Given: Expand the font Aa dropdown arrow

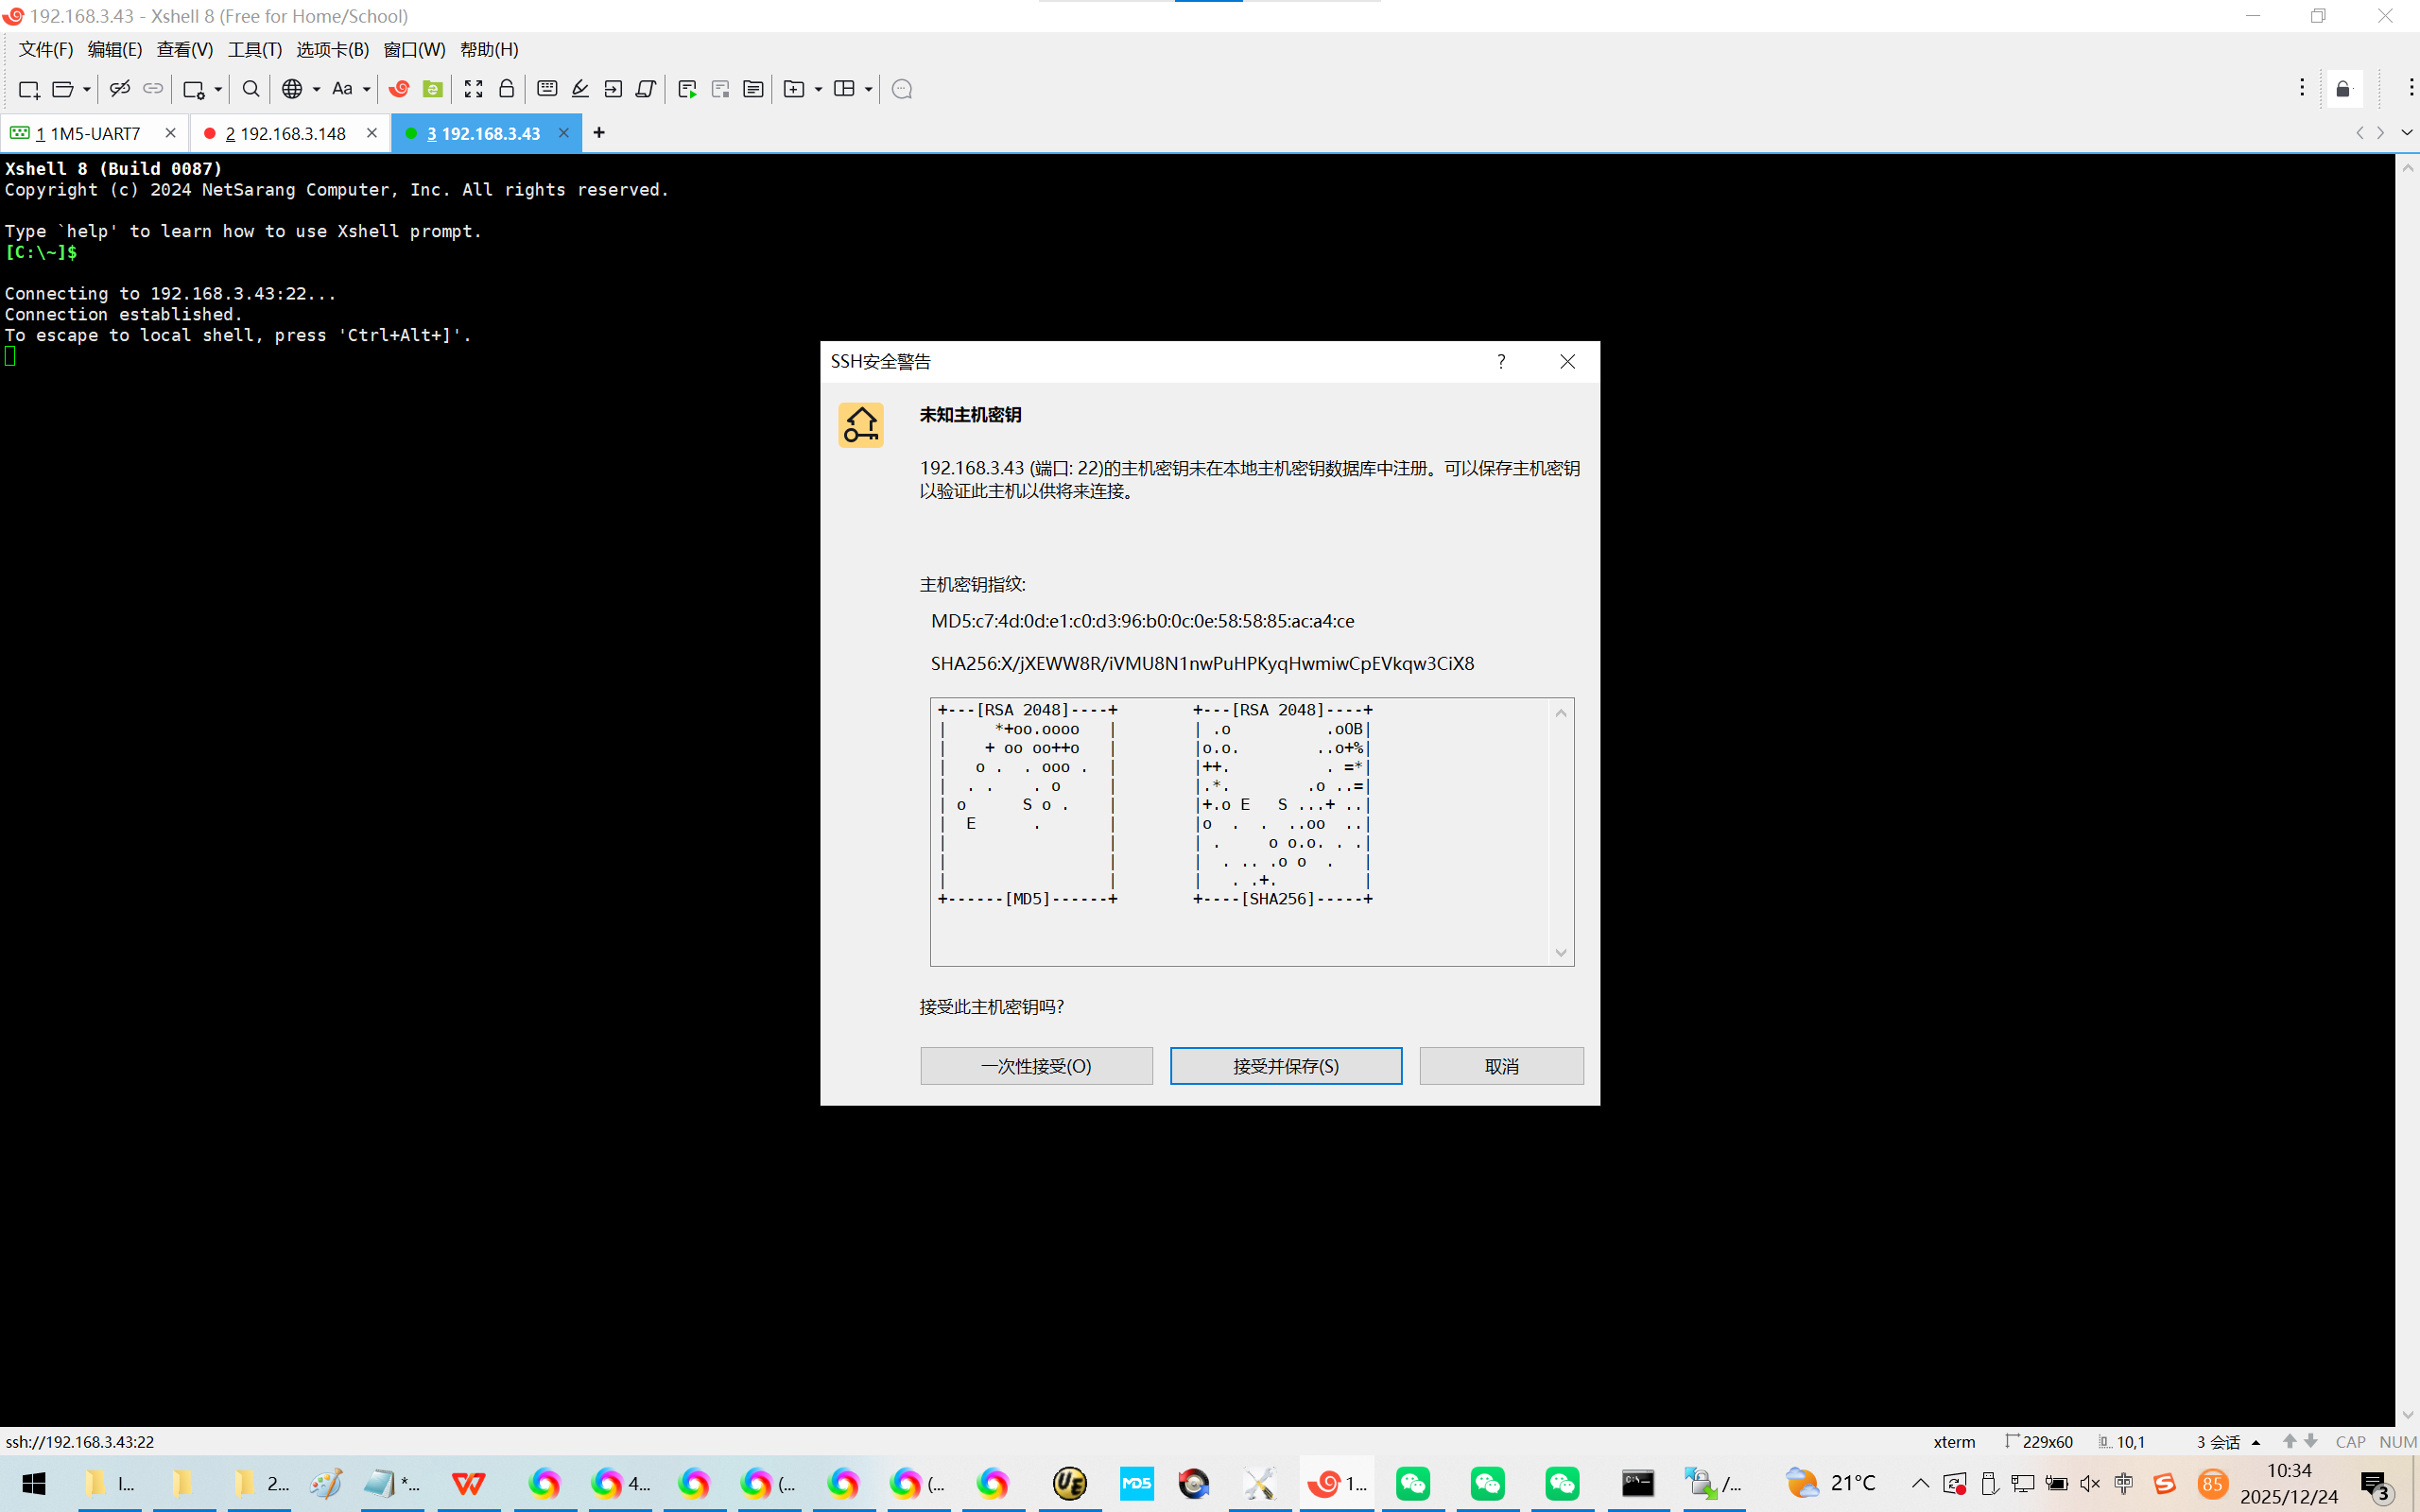Looking at the screenshot, I should 367,89.
